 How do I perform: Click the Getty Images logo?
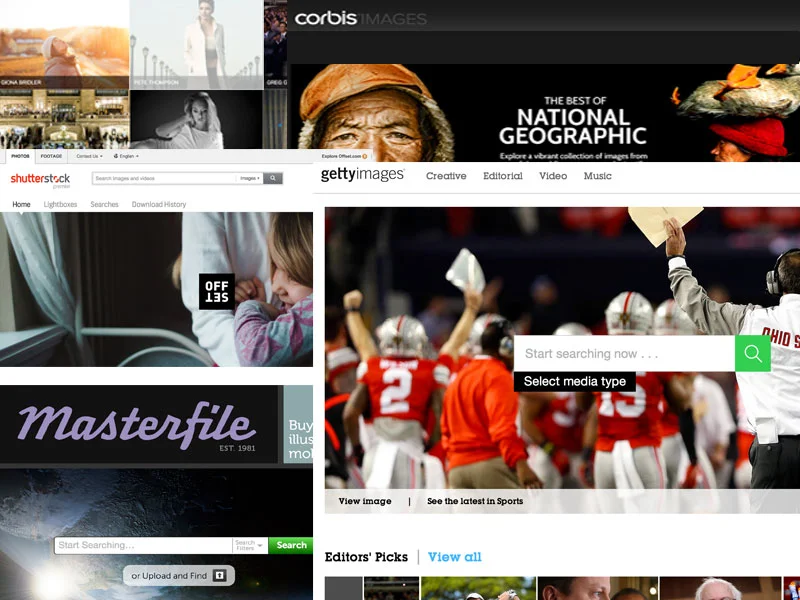(362, 174)
